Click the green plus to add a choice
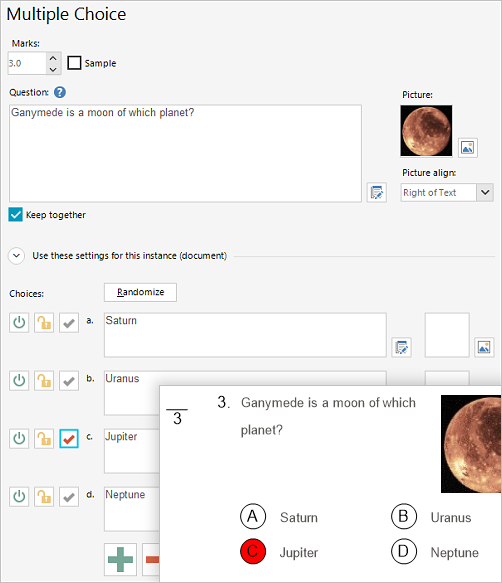The height and width of the screenshot is (583, 502). (x=120, y=559)
